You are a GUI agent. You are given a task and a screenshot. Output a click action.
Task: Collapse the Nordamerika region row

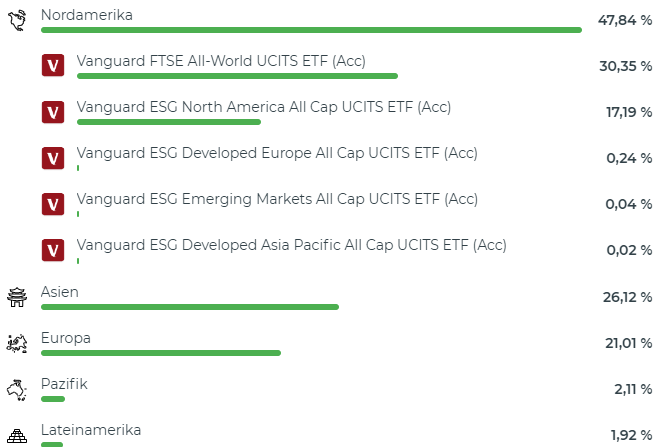(x=87, y=15)
